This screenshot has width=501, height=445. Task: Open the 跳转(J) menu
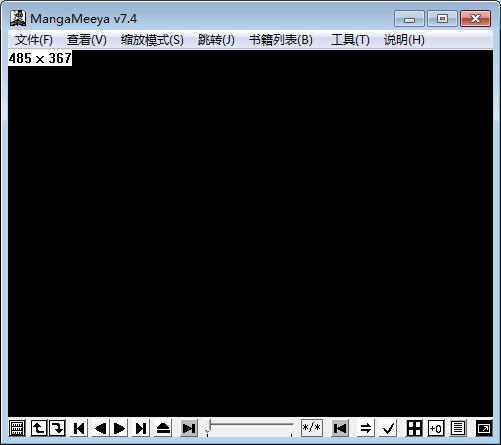point(216,40)
